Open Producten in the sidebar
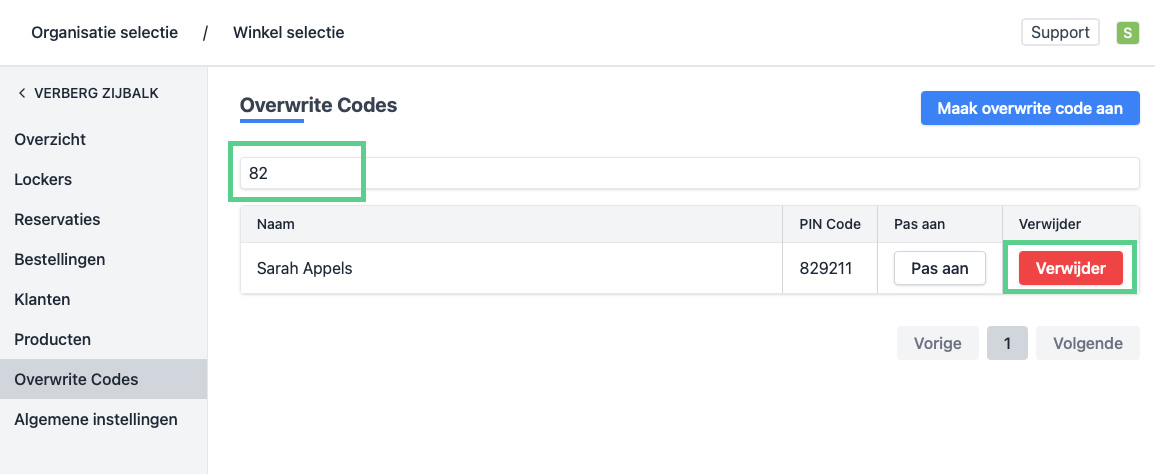Viewport: 1155px width, 474px height. coord(52,340)
